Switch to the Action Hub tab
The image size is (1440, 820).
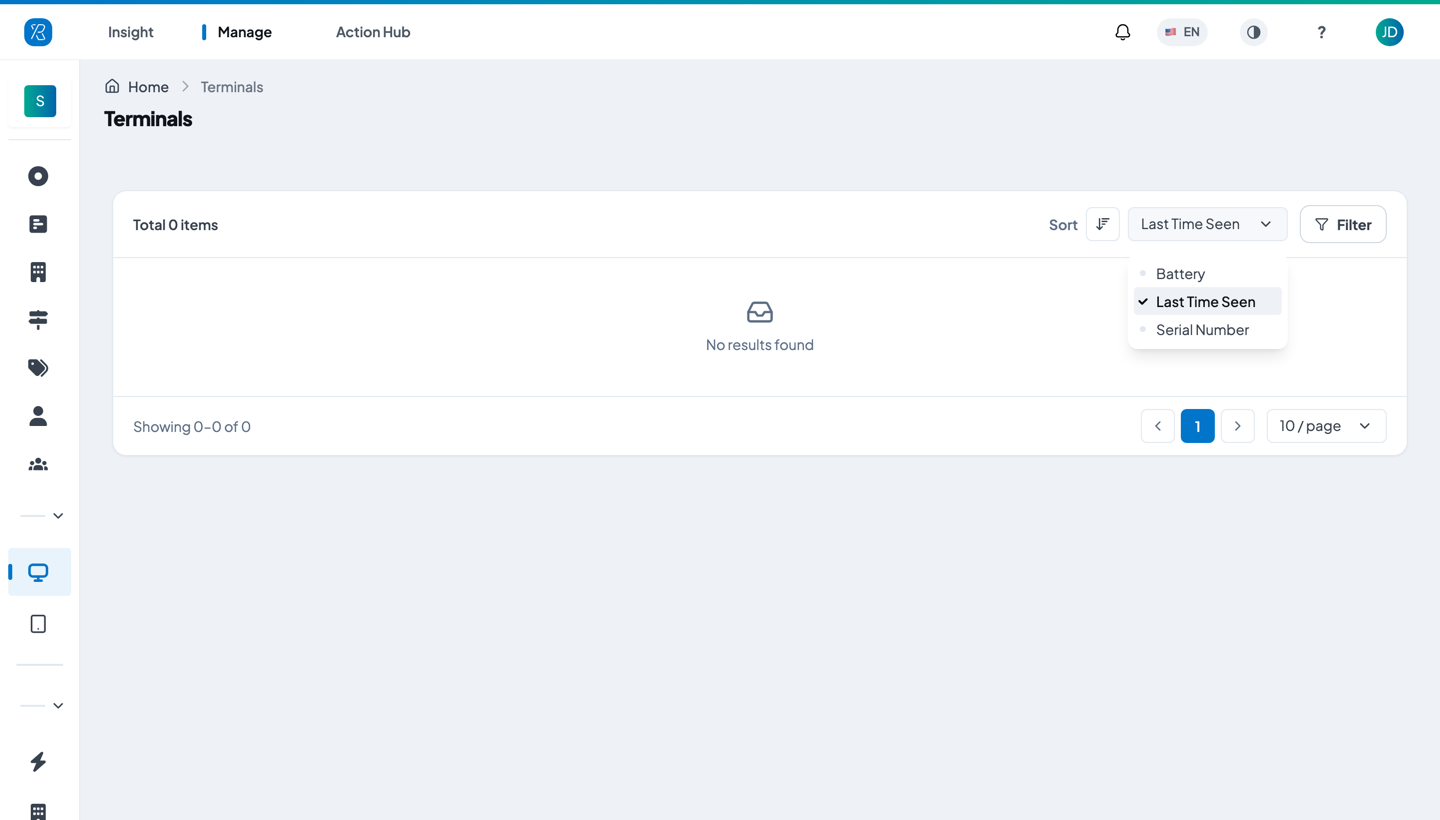pyautogui.click(x=373, y=32)
